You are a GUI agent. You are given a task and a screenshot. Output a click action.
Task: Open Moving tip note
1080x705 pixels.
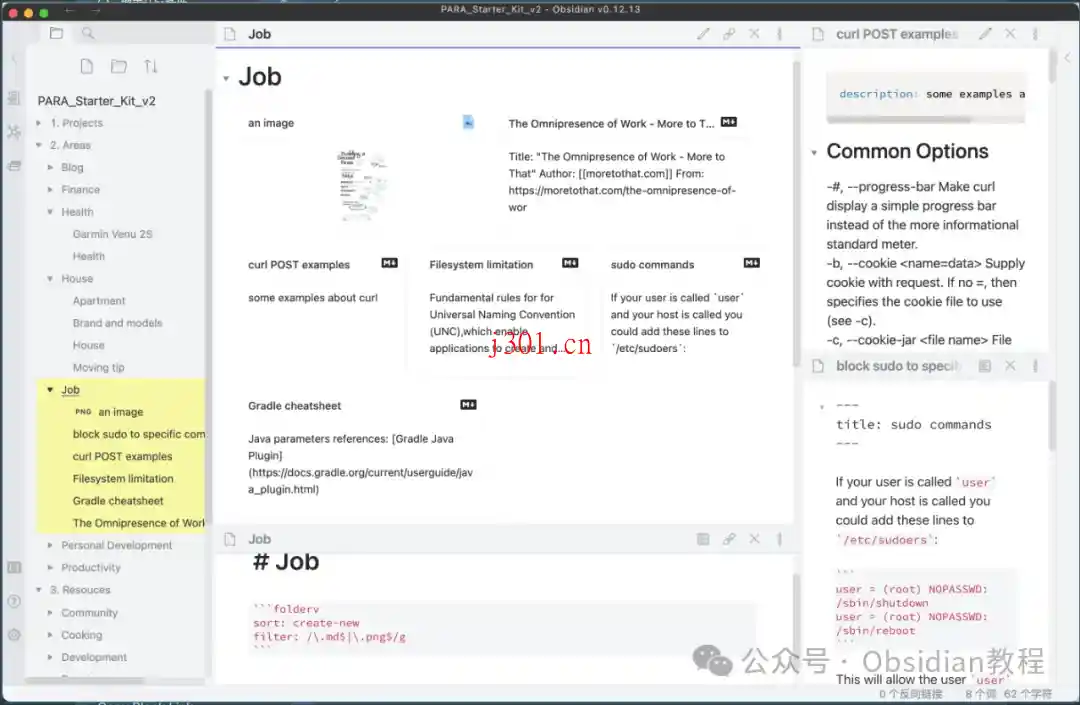click(x=98, y=368)
